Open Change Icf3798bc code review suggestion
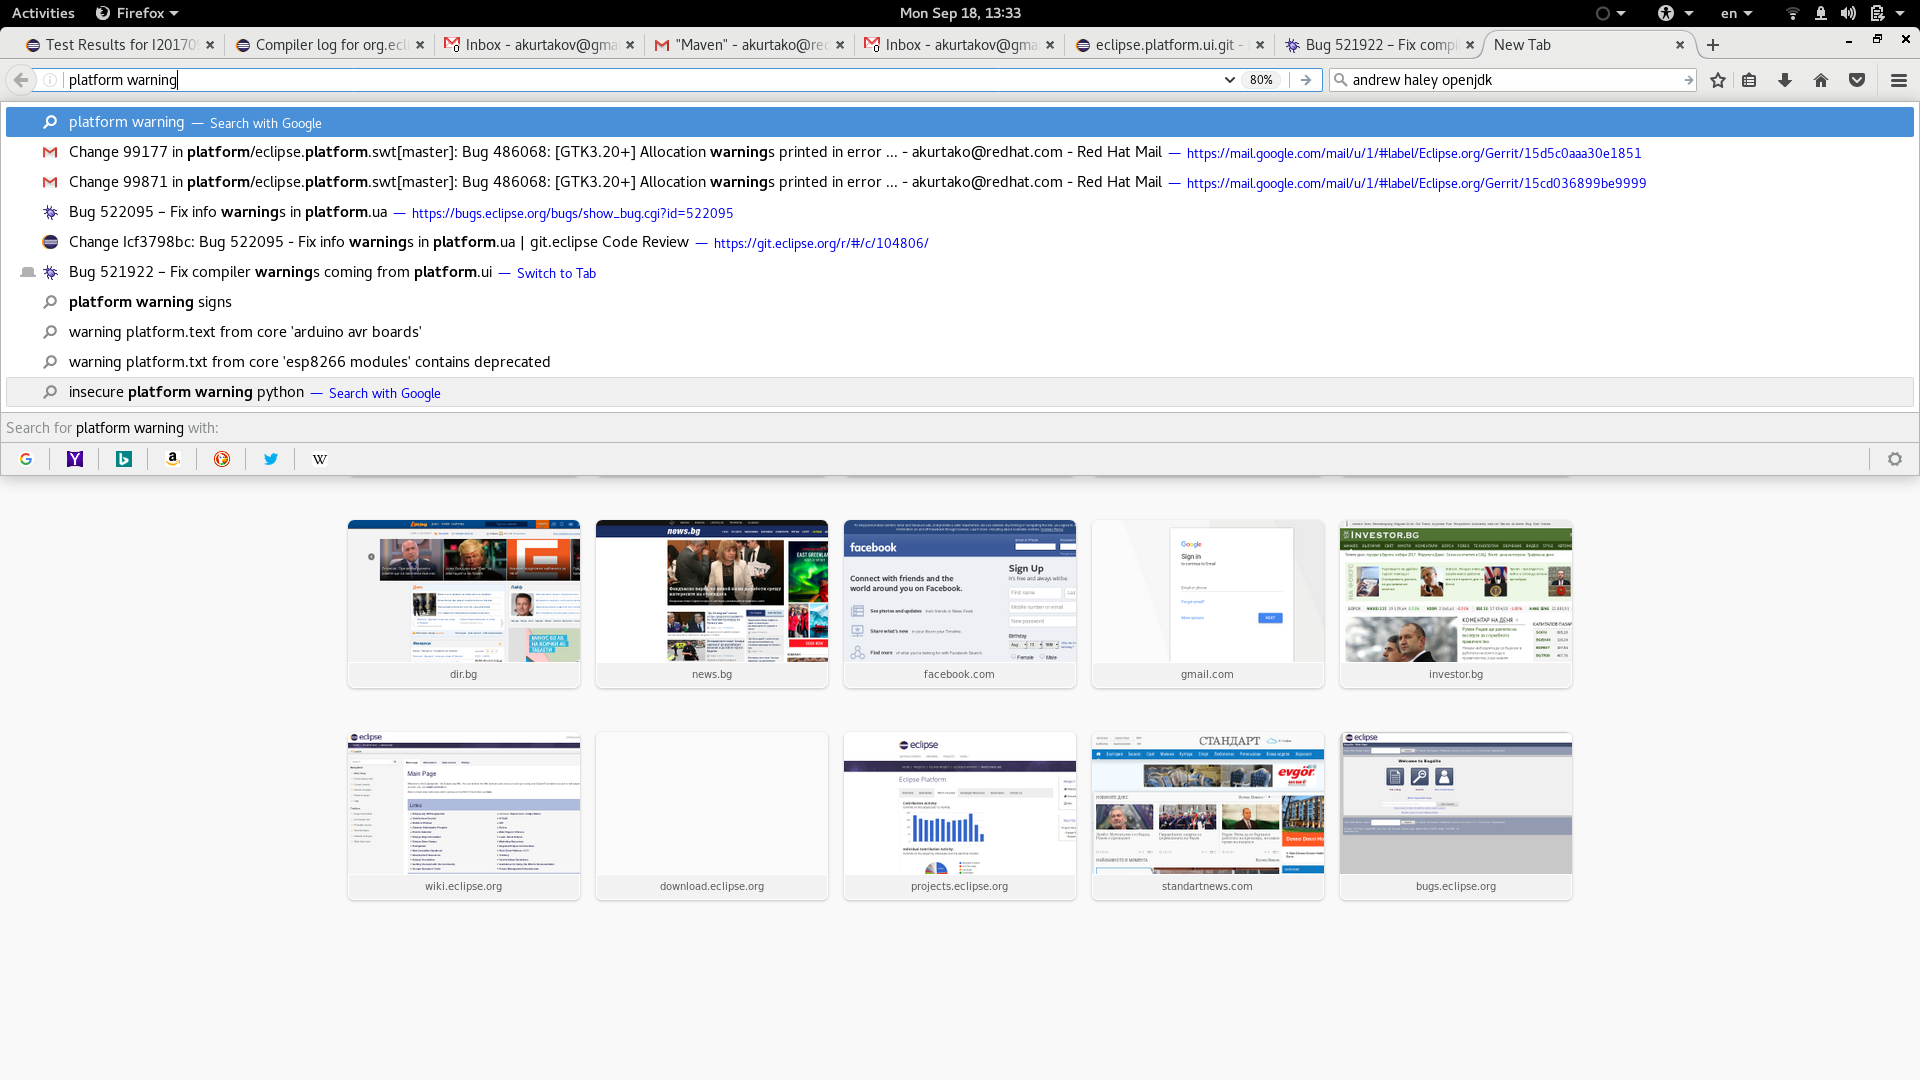The width and height of the screenshot is (1920, 1080). (960, 243)
